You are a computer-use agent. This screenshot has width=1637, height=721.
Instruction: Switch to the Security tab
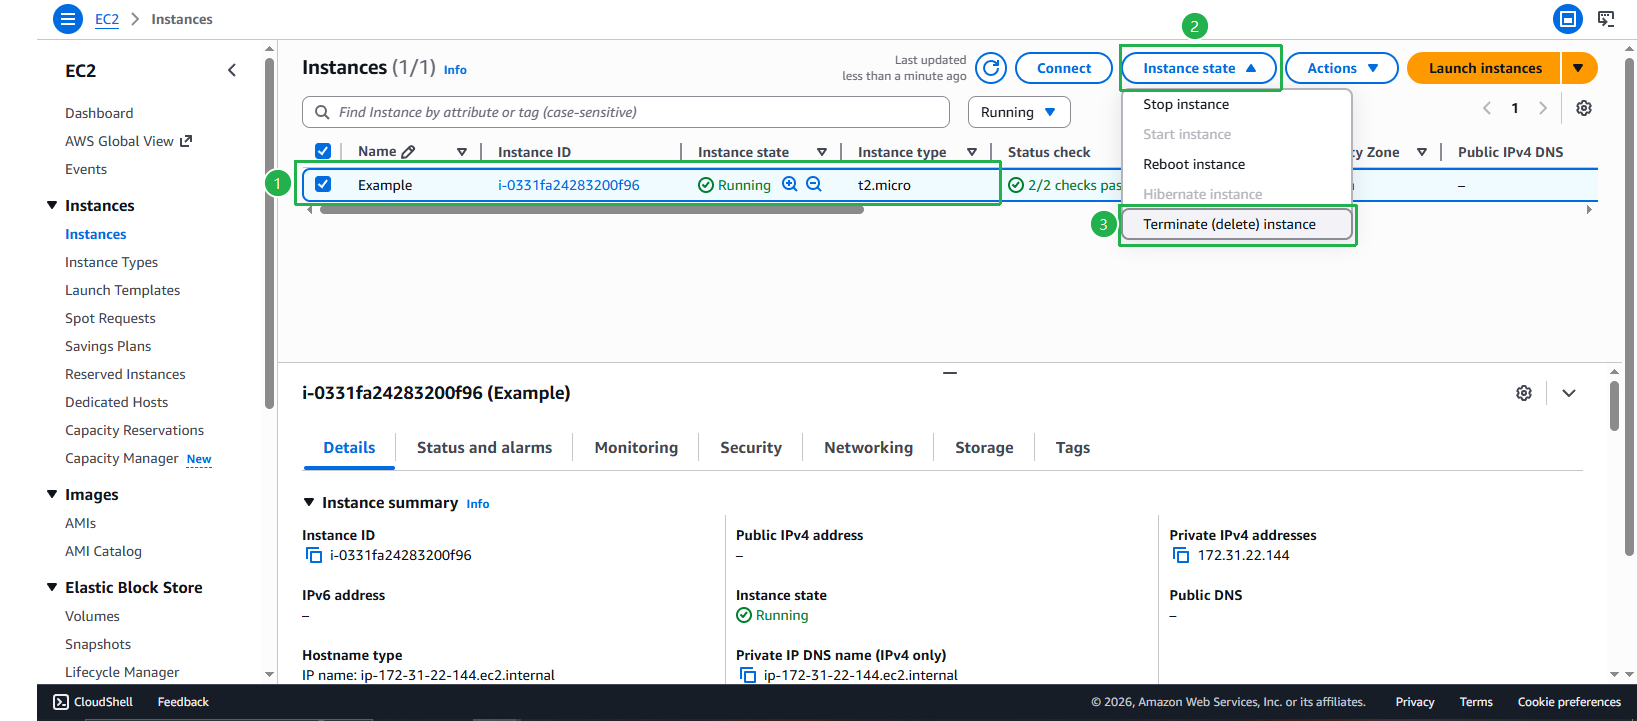[x=751, y=448]
